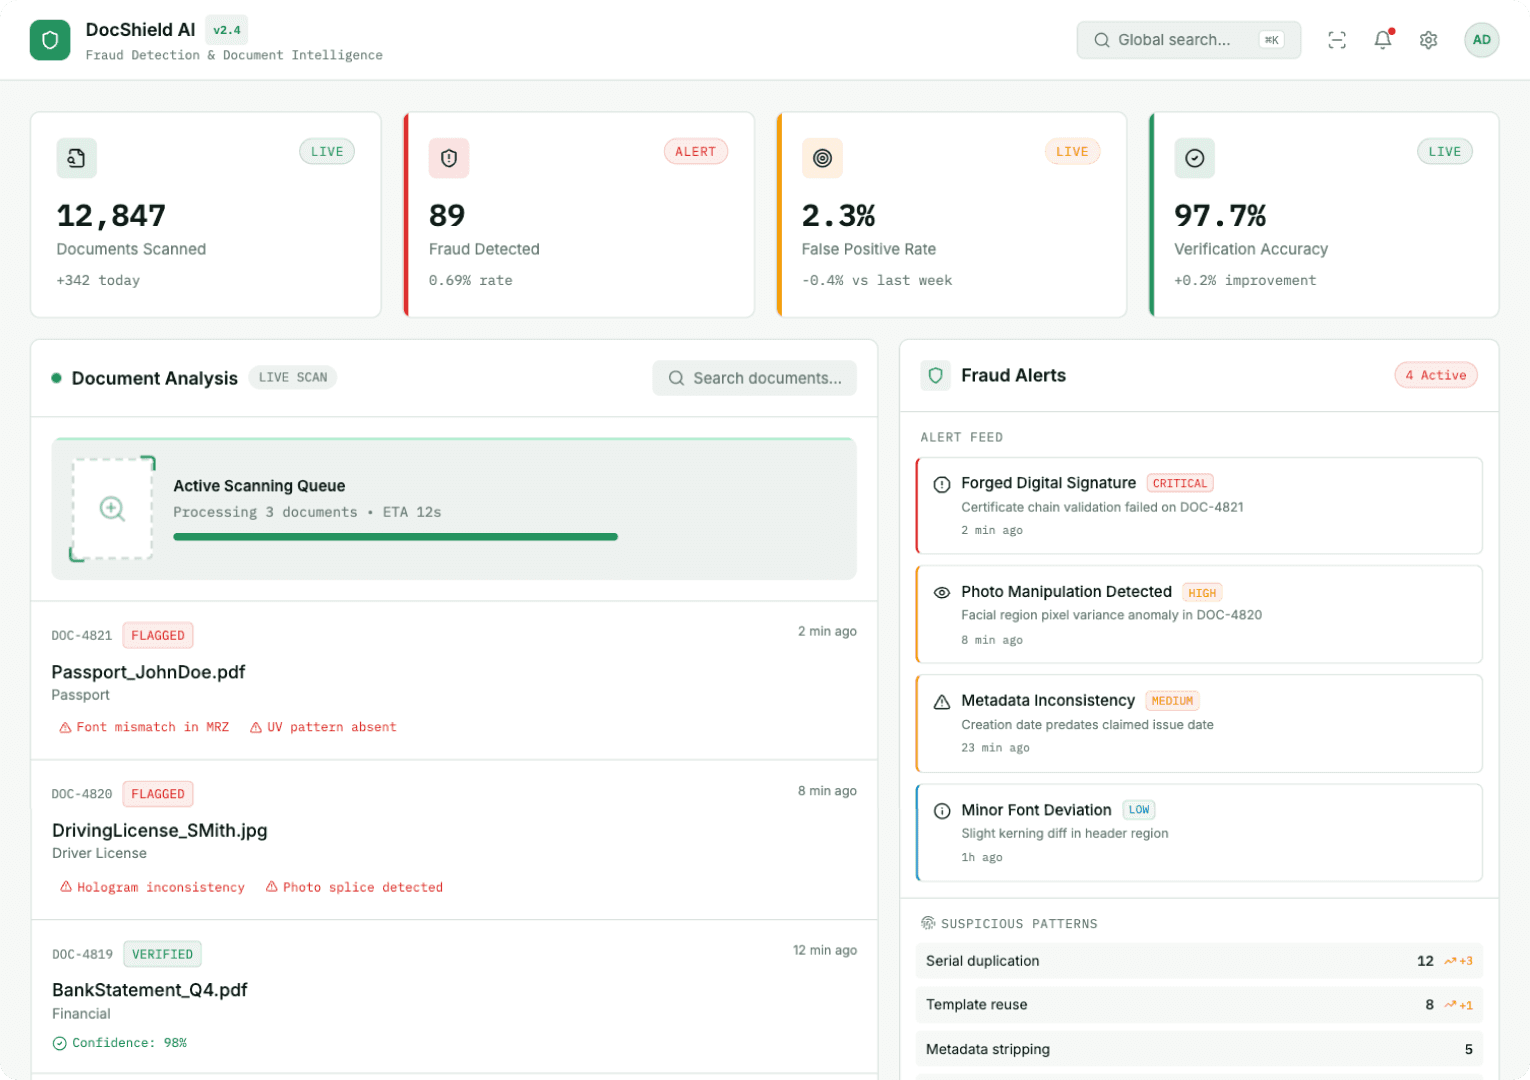Open the BankStatement_Q4.pdf document
1530x1080 pixels.
point(149,990)
